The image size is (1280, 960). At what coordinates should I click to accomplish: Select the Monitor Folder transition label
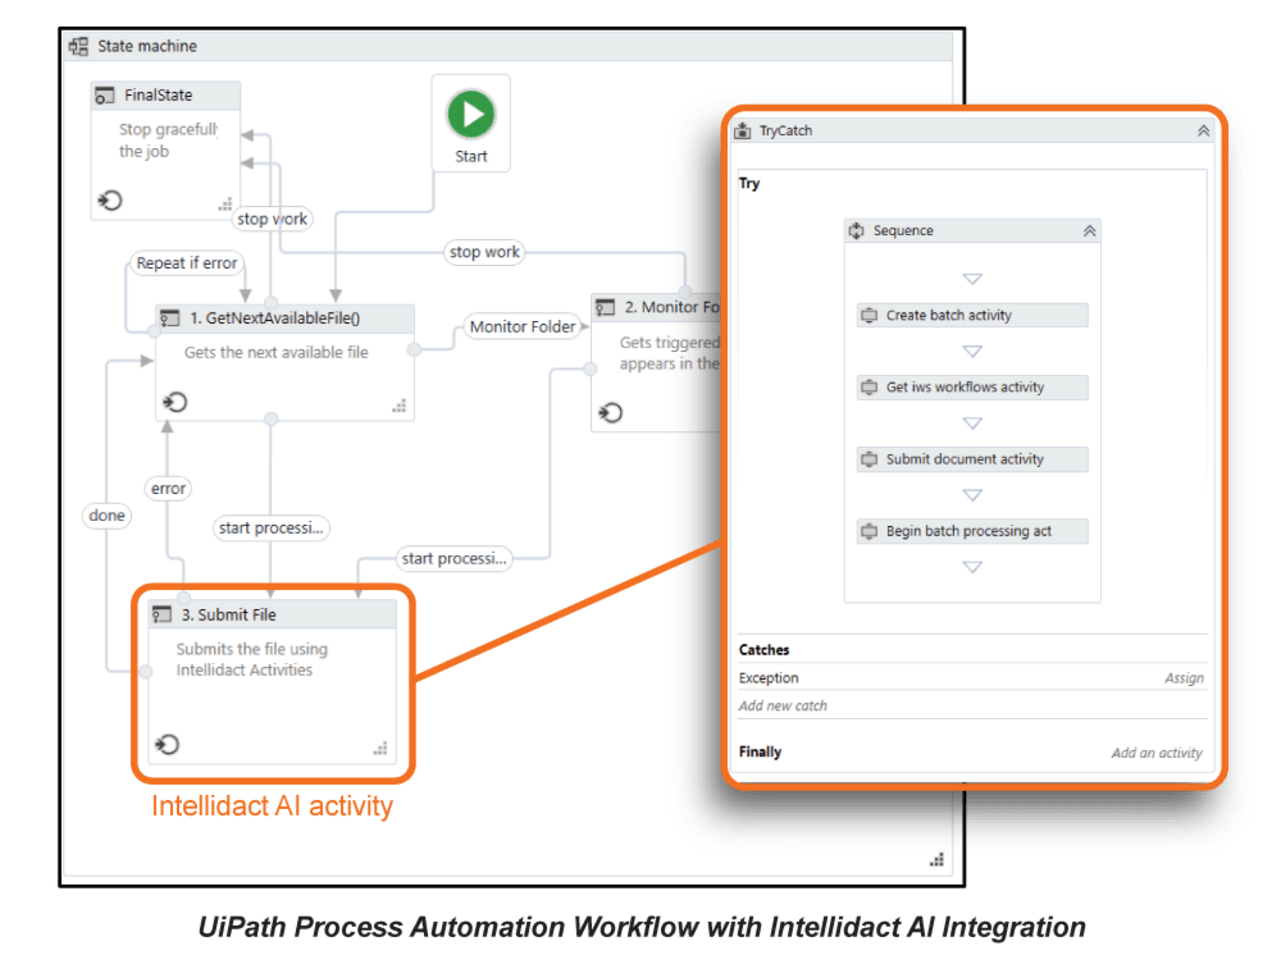click(523, 327)
